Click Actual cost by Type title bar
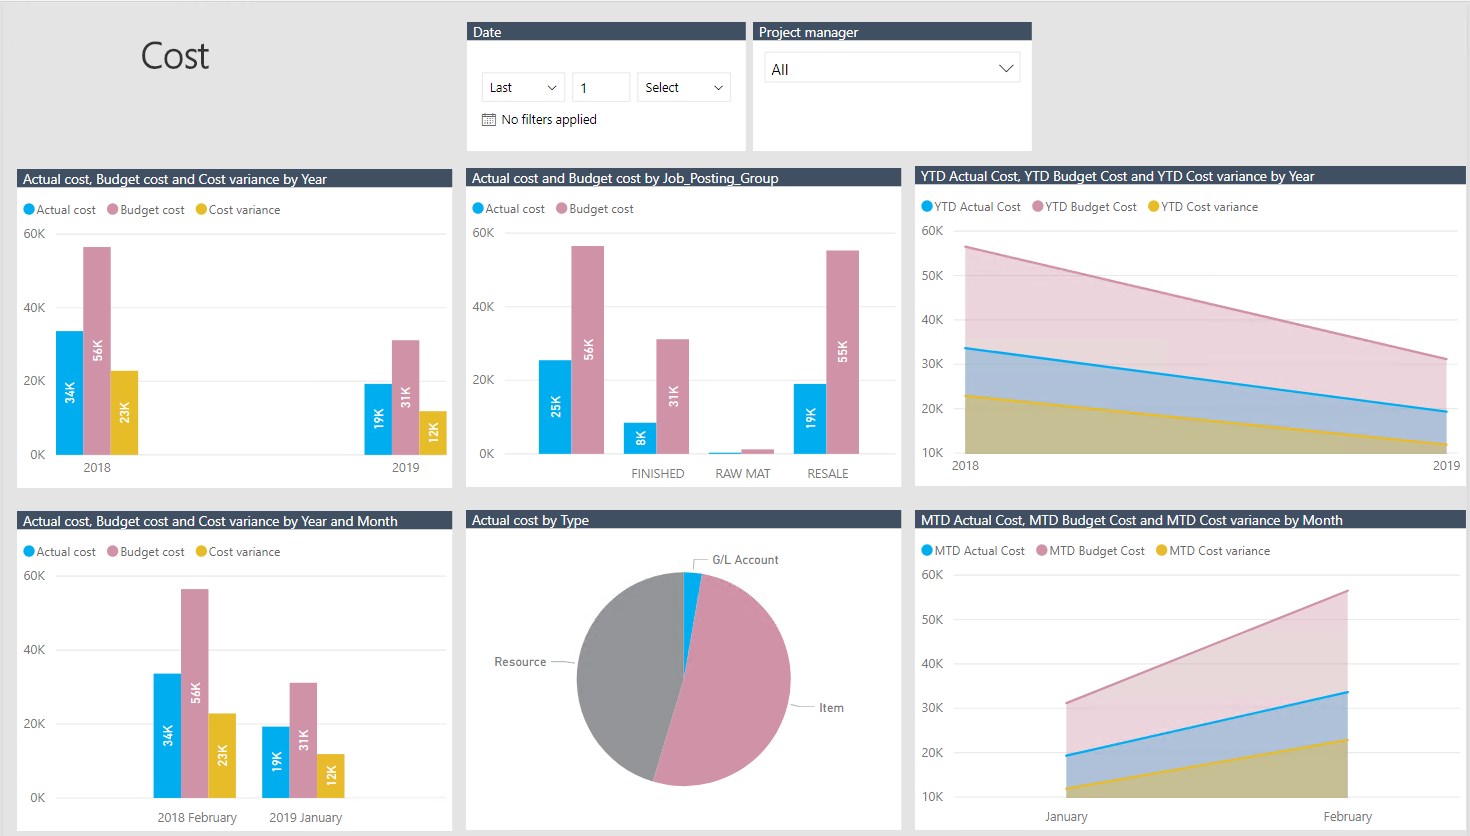Image resolution: width=1470 pixels, height=836 pixels. [684, 520]
